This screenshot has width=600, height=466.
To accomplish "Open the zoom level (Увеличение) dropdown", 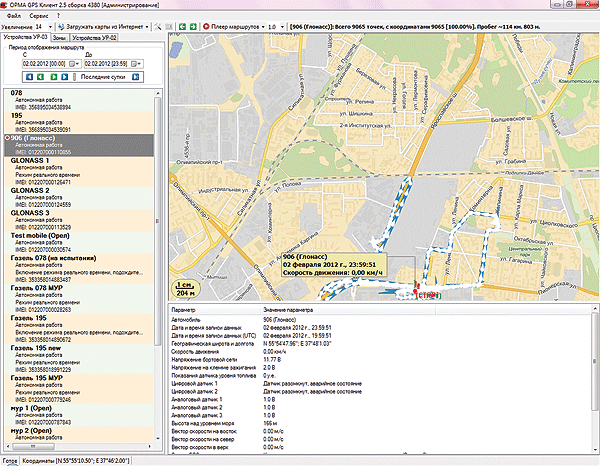I will [x=51, y=24].
